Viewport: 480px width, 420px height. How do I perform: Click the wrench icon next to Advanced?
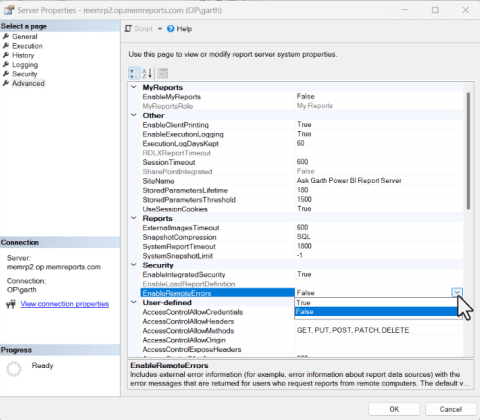(6, 83)
